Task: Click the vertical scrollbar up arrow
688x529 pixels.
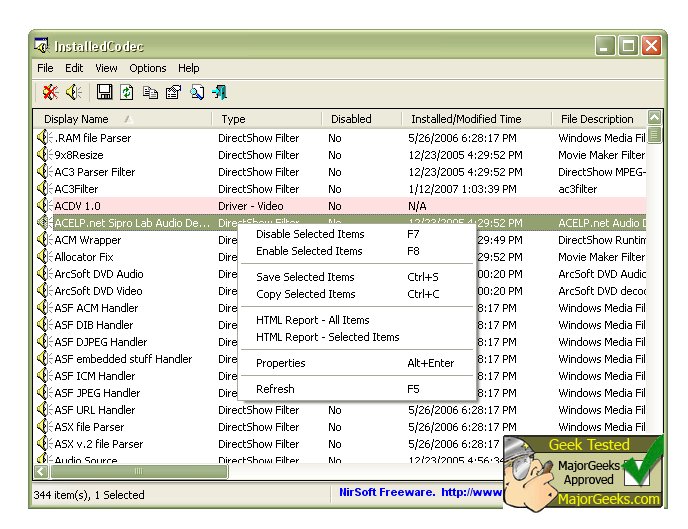Action: 655,118
